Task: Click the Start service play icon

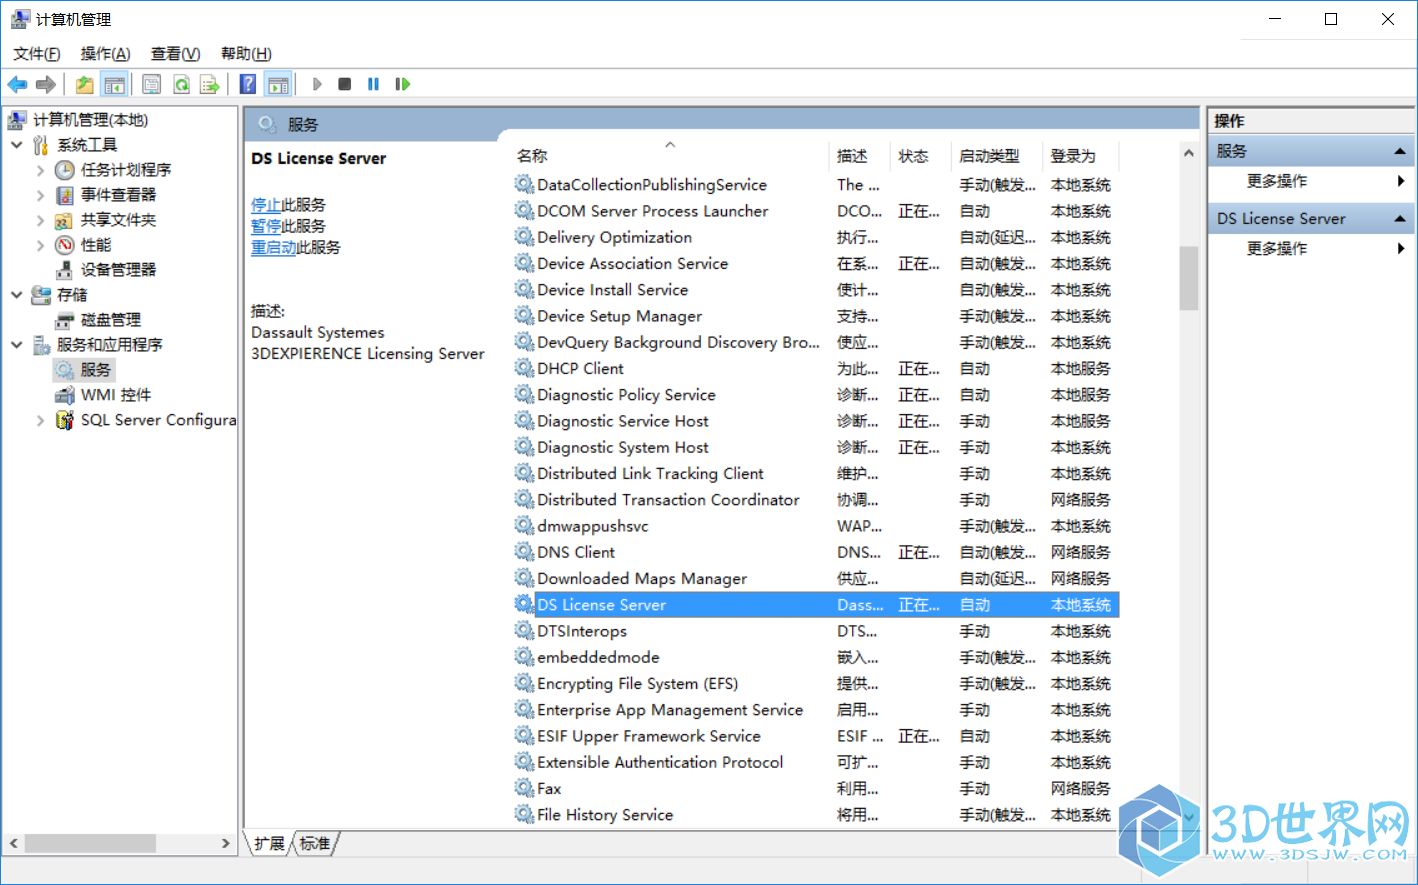Action: click(317, 84)
